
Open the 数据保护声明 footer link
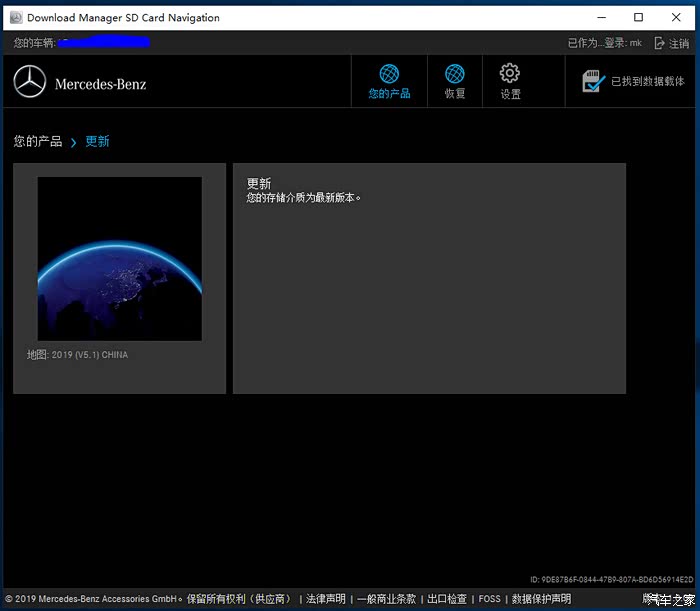[542, 599]
